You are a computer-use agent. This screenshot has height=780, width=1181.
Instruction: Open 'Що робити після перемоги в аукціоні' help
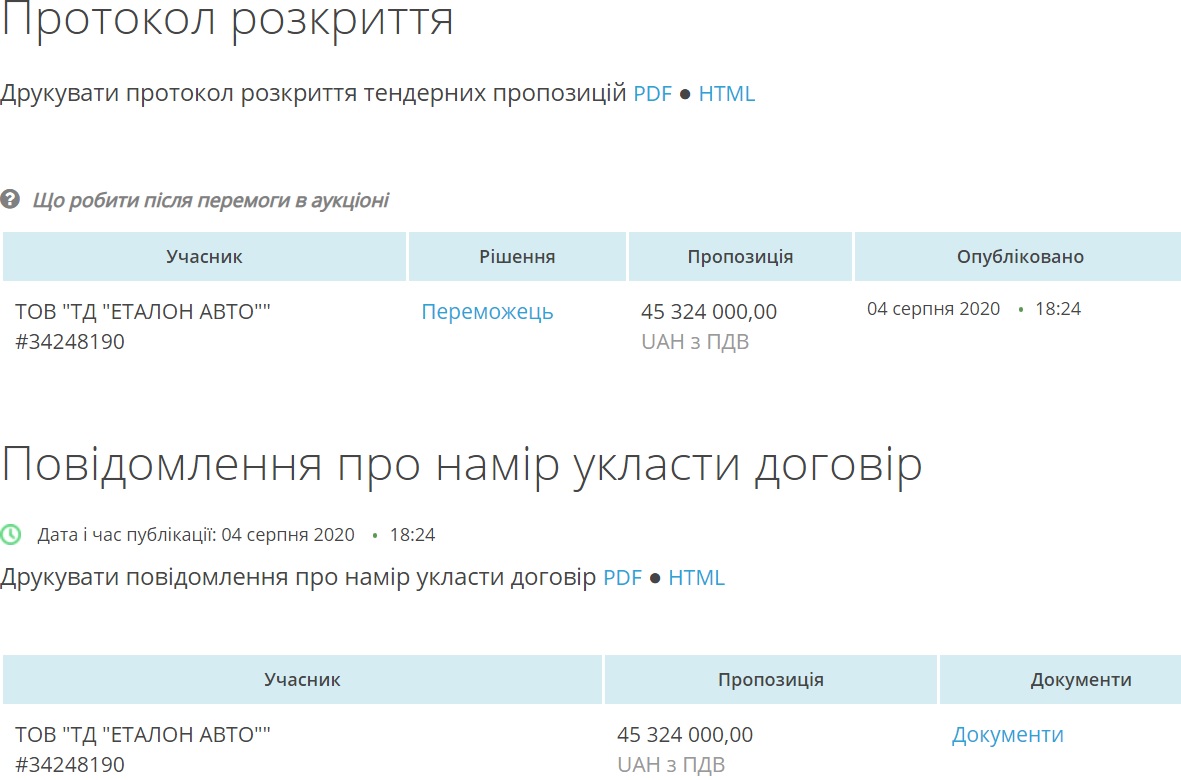point(211,200)
